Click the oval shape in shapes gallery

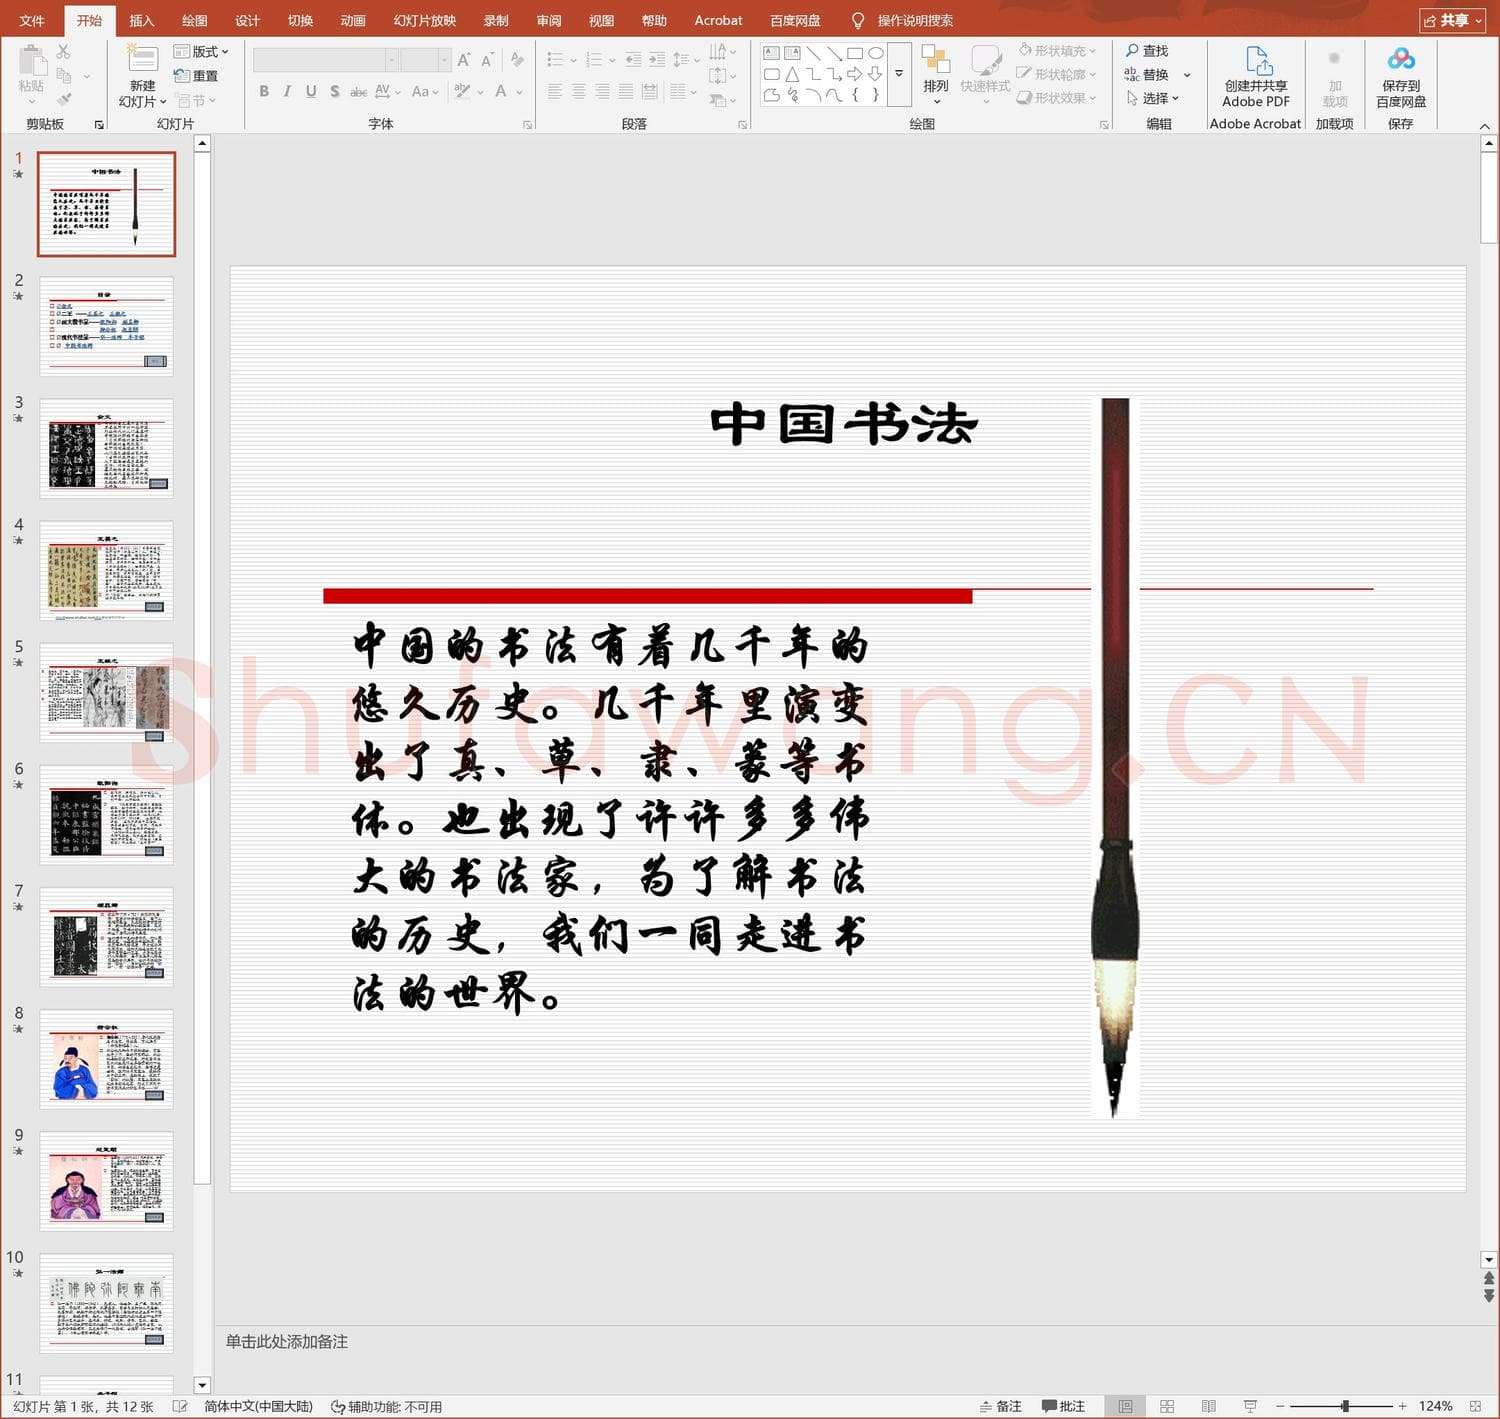[x=876, y=53]
